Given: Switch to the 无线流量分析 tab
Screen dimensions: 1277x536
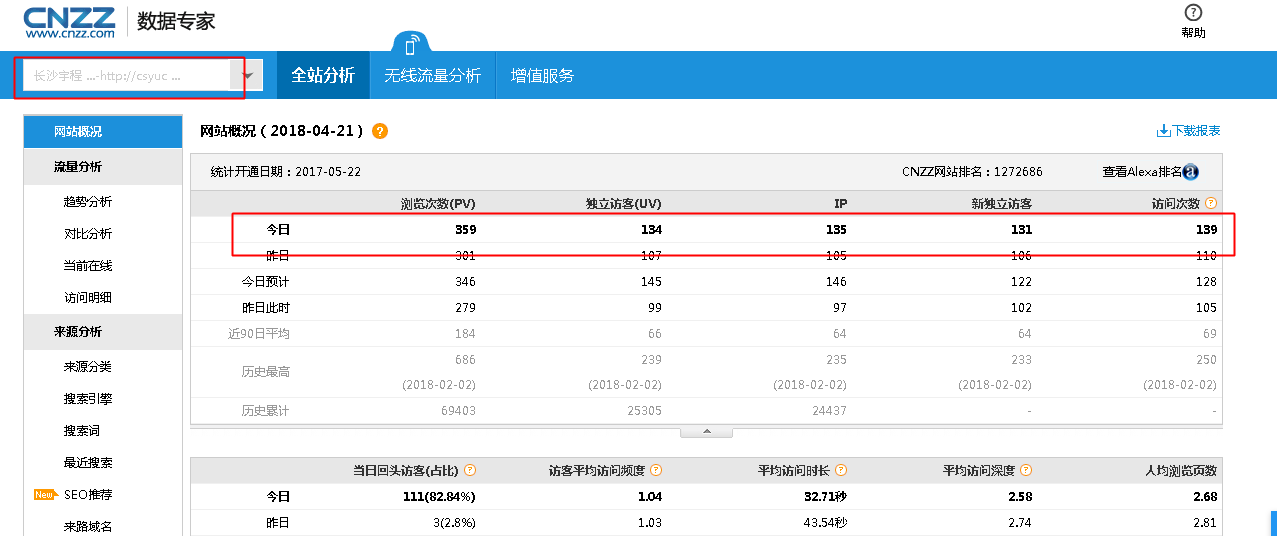Looking at the screenshot, I should (432, 76).
